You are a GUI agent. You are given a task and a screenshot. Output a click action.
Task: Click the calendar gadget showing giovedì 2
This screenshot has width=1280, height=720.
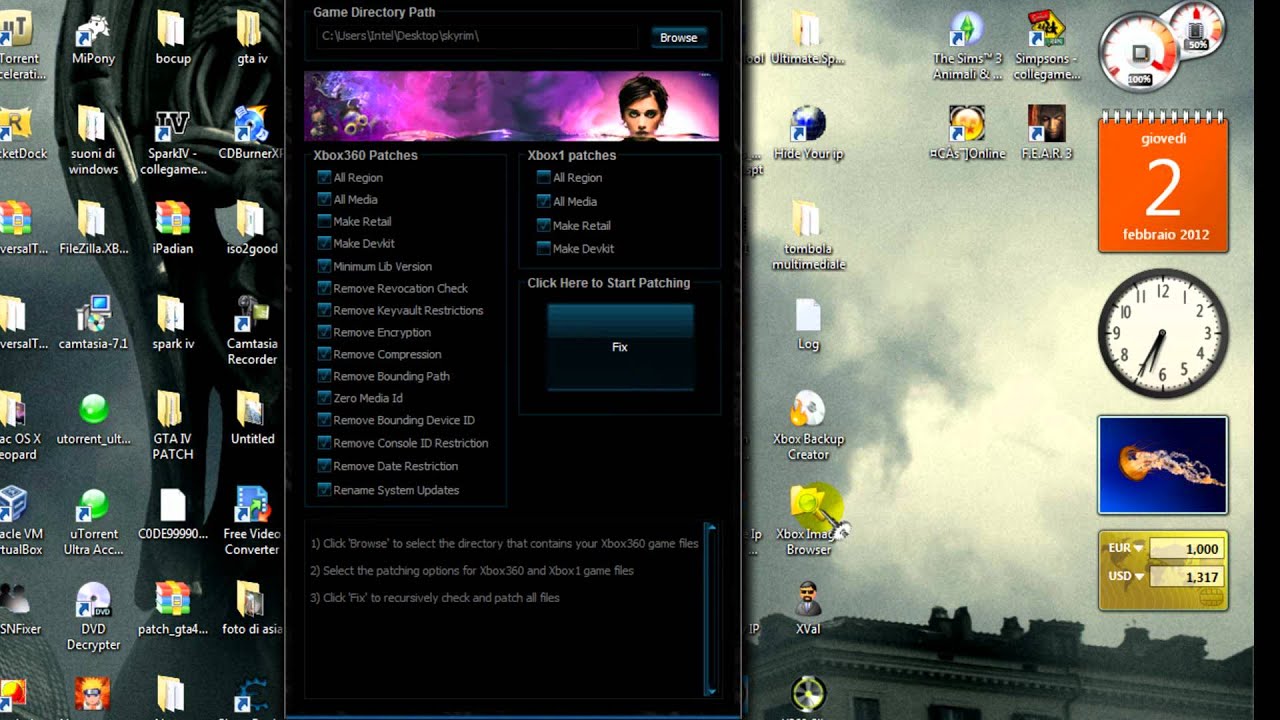(1162, 182)
